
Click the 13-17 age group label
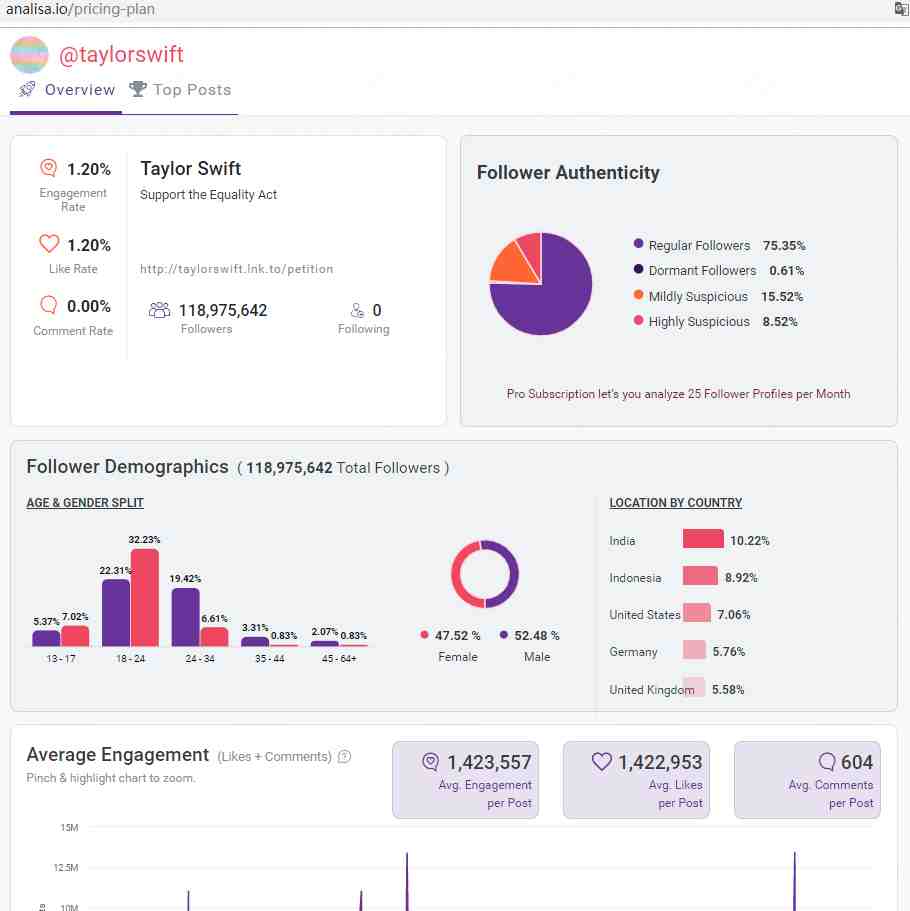[x=61, y=658]
